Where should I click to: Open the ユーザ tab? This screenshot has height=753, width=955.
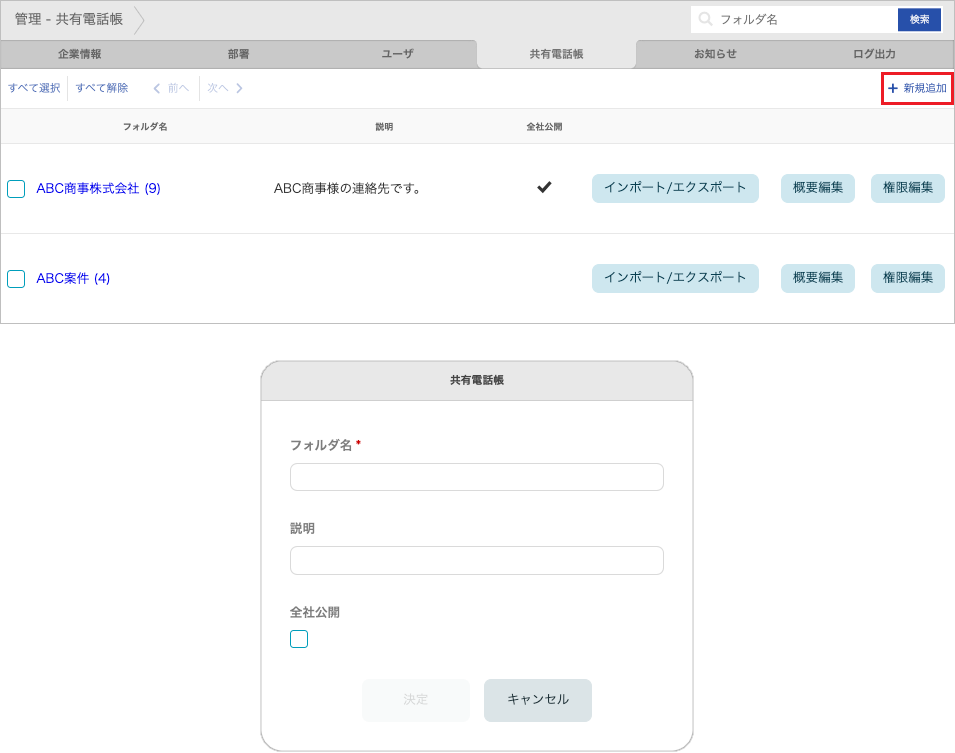pyautogui.click(x=397, y=55)
